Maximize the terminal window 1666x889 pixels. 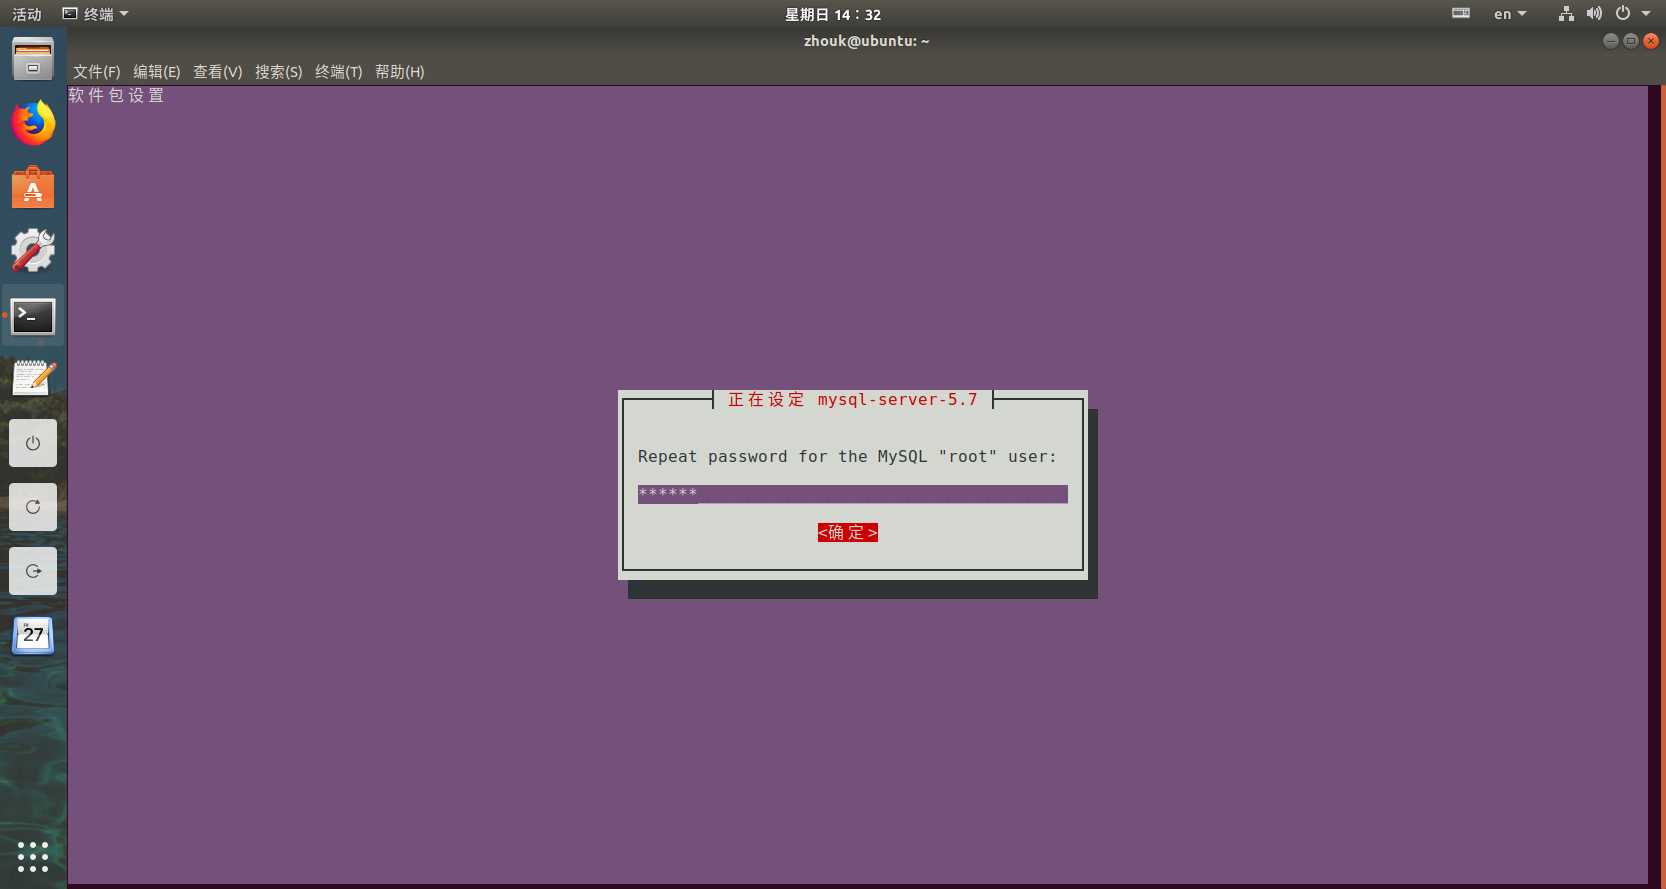[1630, 41]
